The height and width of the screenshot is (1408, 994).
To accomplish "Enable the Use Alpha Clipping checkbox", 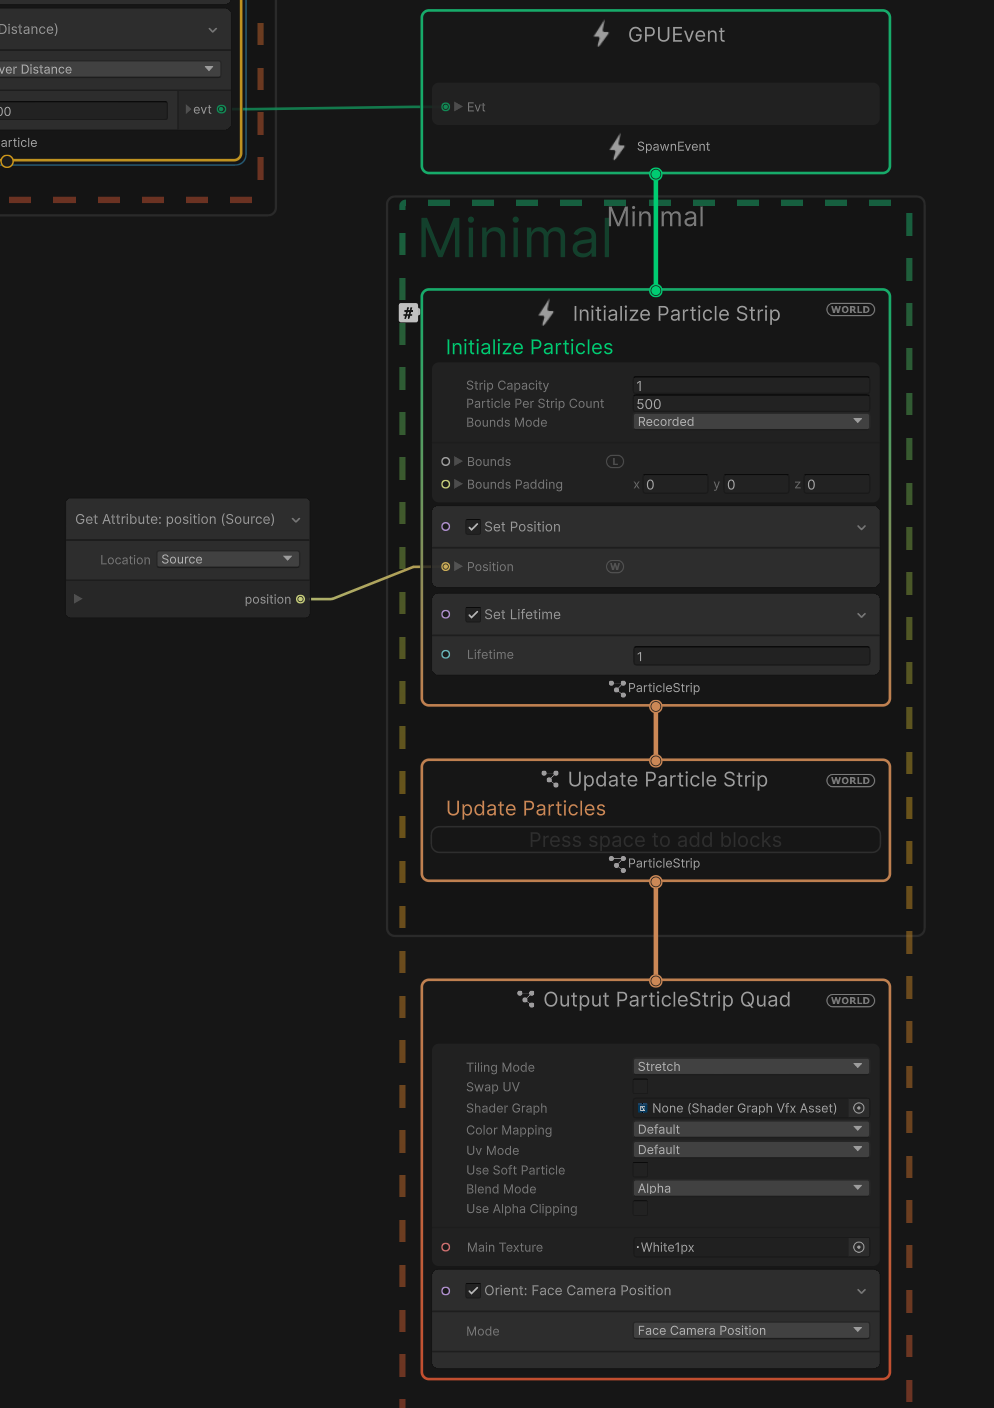I will point(640,1209).
